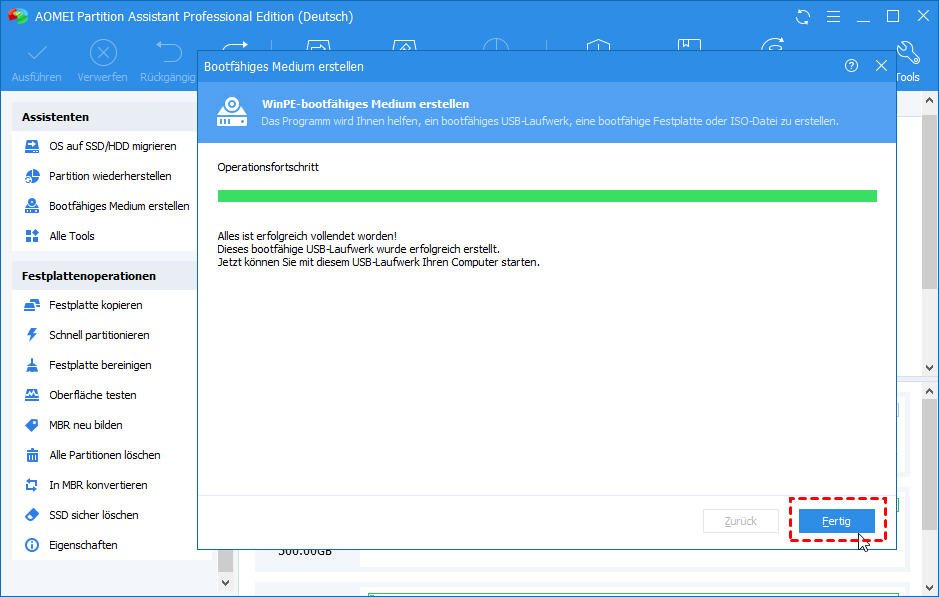The width and height of the screenshot is (939, 597).
Task: Select Festplatte bereinigen
Action: (100, 365)
